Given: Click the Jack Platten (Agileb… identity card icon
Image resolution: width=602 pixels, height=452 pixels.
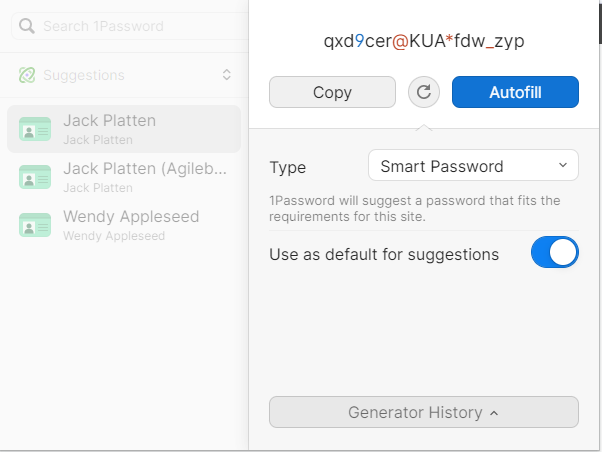Looking at the screenshot, I should coord(35,177).
